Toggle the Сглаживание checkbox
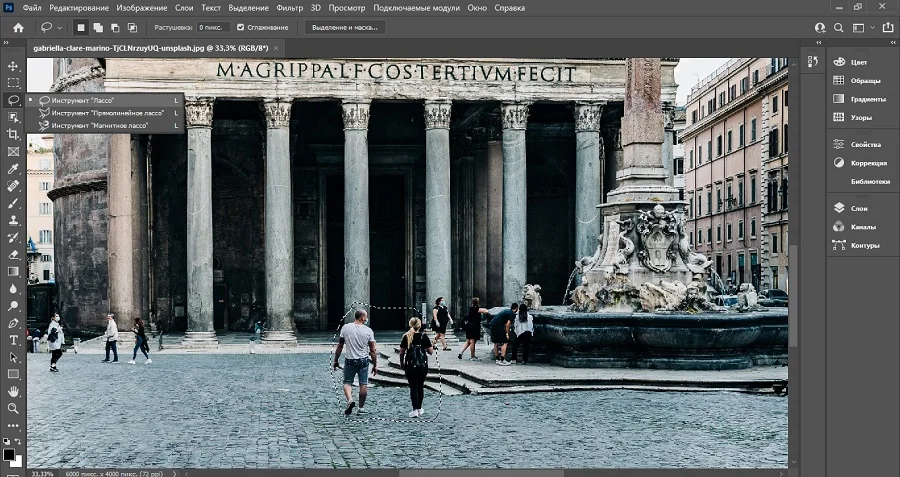This screenshot has width=900, height=477. click(240, 27)
